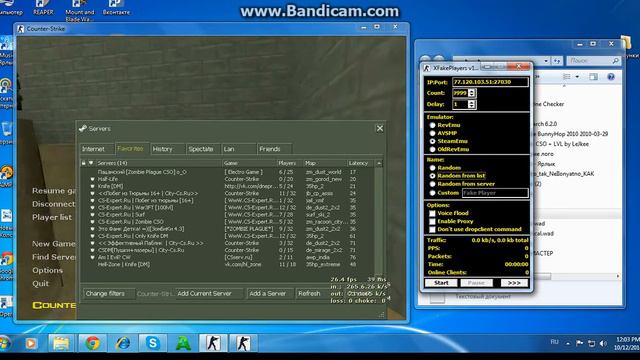Image resolution: width=640 pixels, height=360 pixels.
Task: Open the Explorer address bar dropdown arrow
Action: [546, 61]
